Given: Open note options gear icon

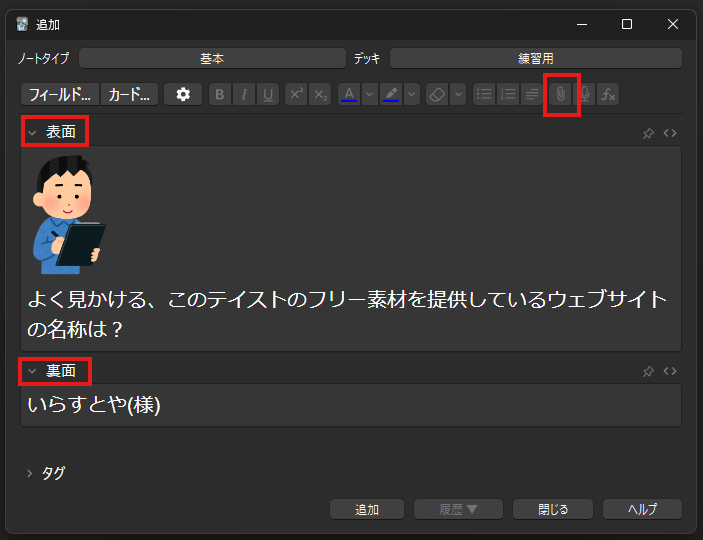Looking at the screenshot, I should pyautogui.click(x=183, y=94).
